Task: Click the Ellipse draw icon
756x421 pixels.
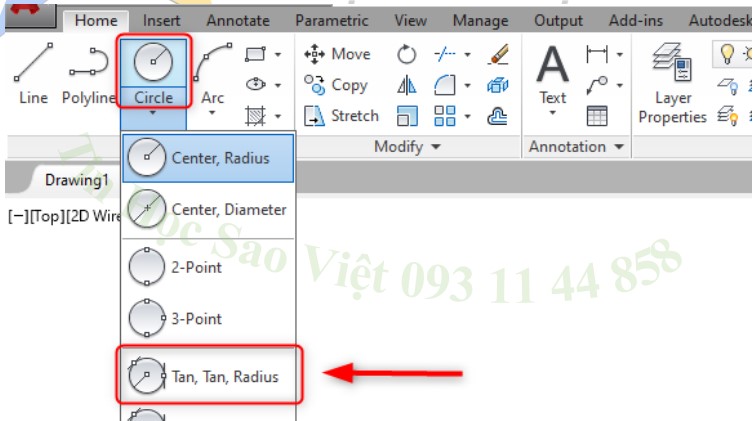Action: (x=256, y=85)
